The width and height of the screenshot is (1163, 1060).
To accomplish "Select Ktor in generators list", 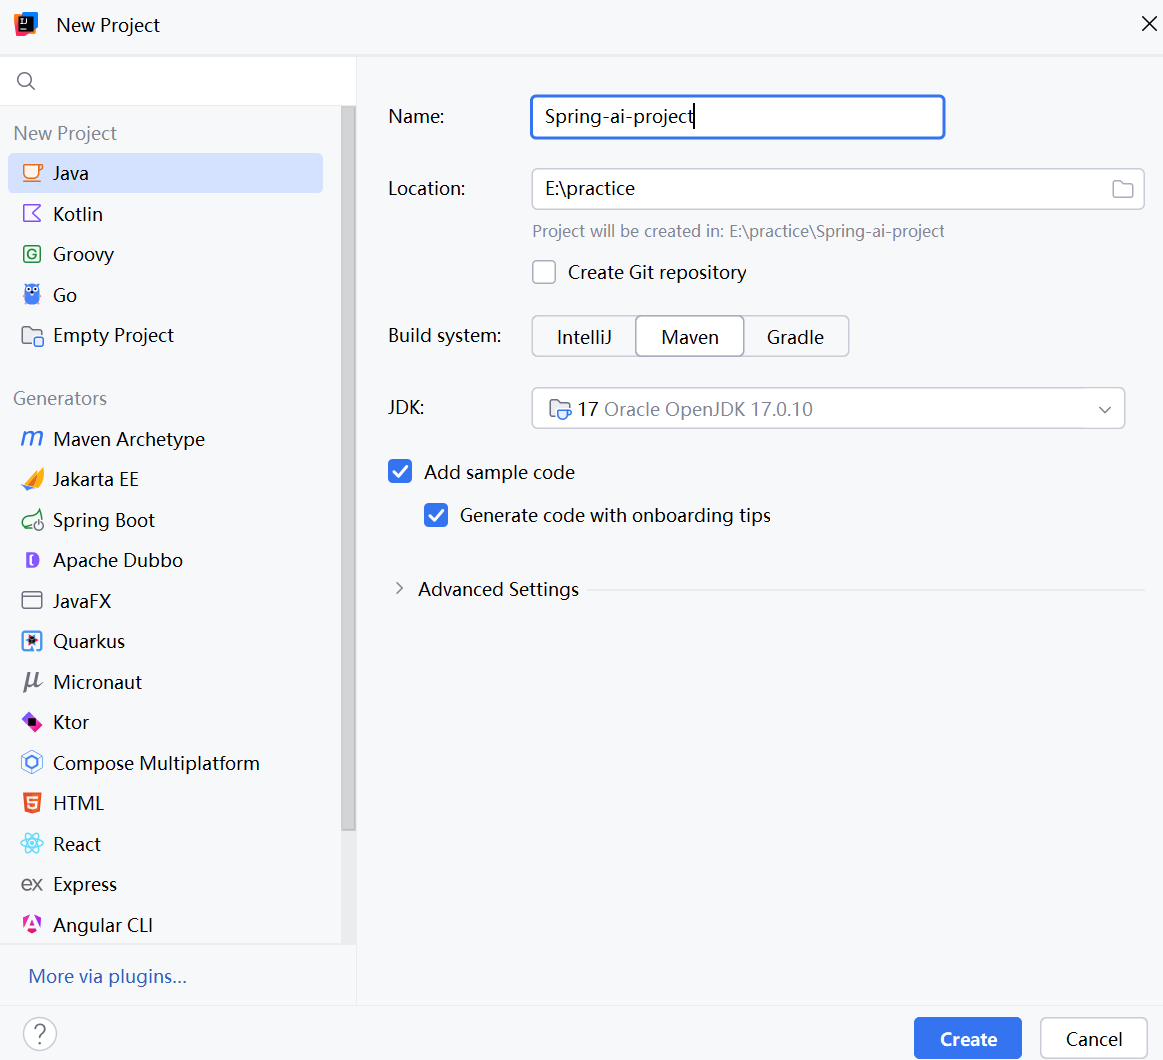I will click(165, 722).
